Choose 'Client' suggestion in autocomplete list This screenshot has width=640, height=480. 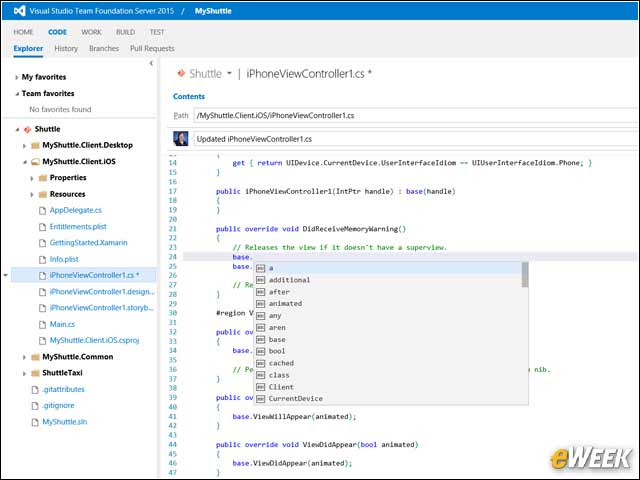[387, 387]
